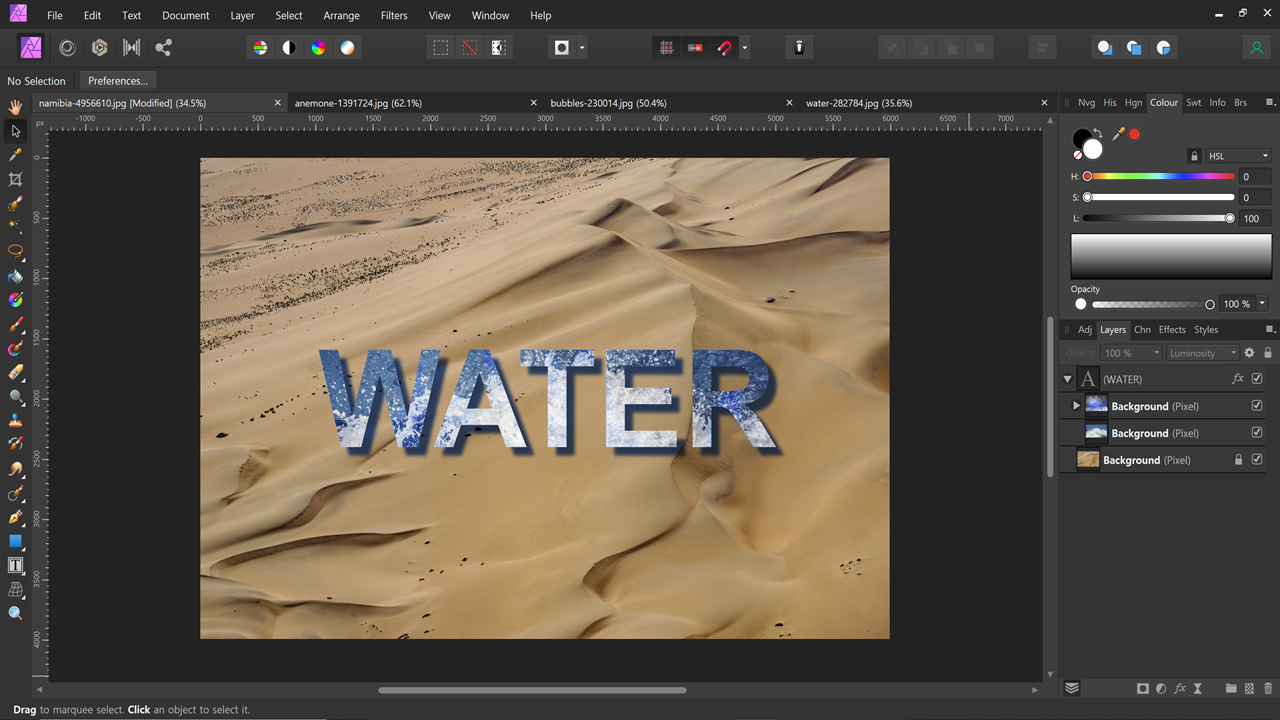Select the View hand tool
This screenshot has width=1280, height=720.
(x=15, y=106)
